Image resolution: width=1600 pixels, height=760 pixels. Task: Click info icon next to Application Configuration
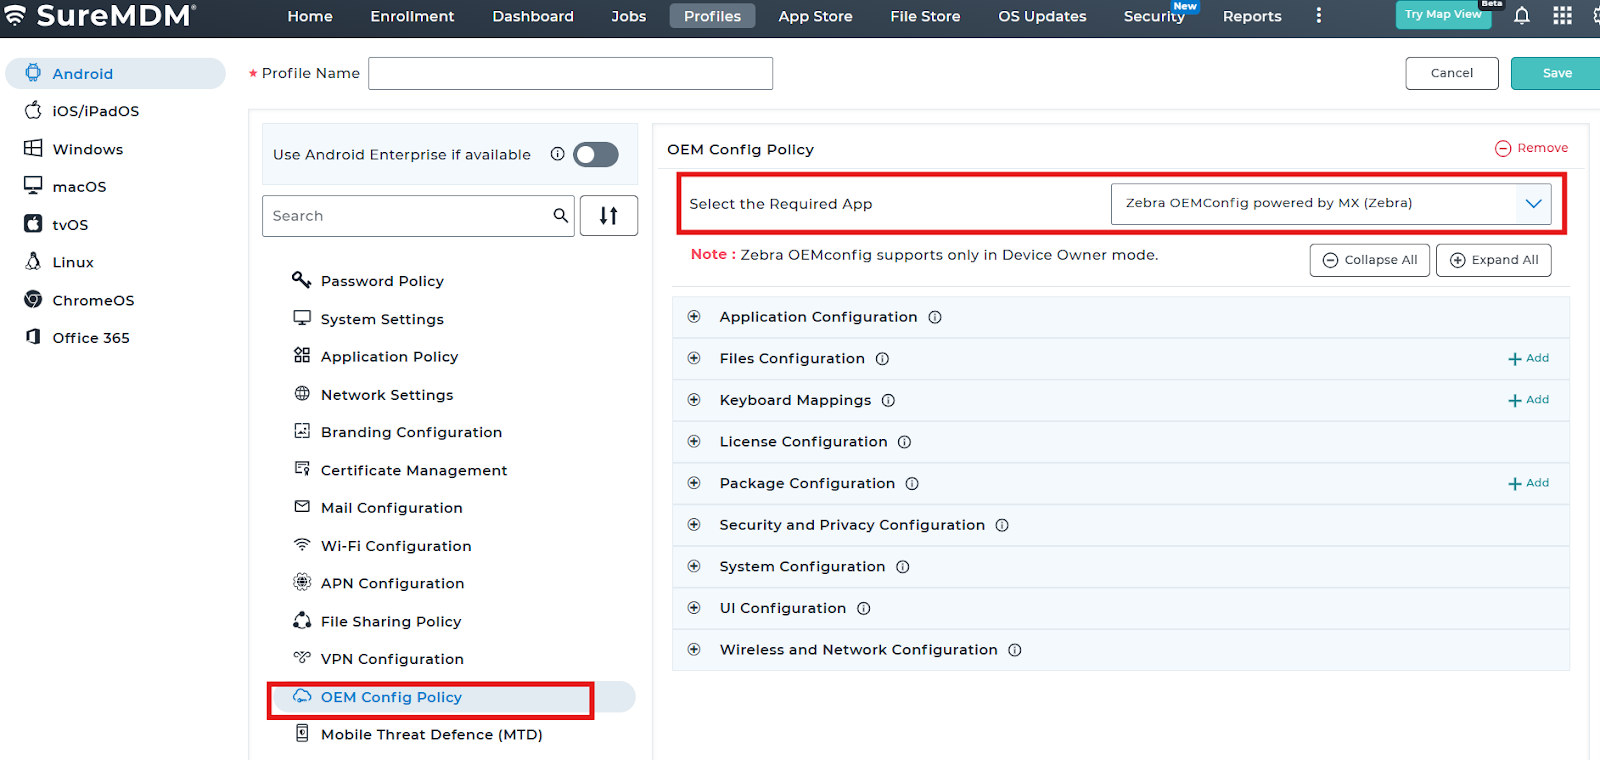(935, 317)
